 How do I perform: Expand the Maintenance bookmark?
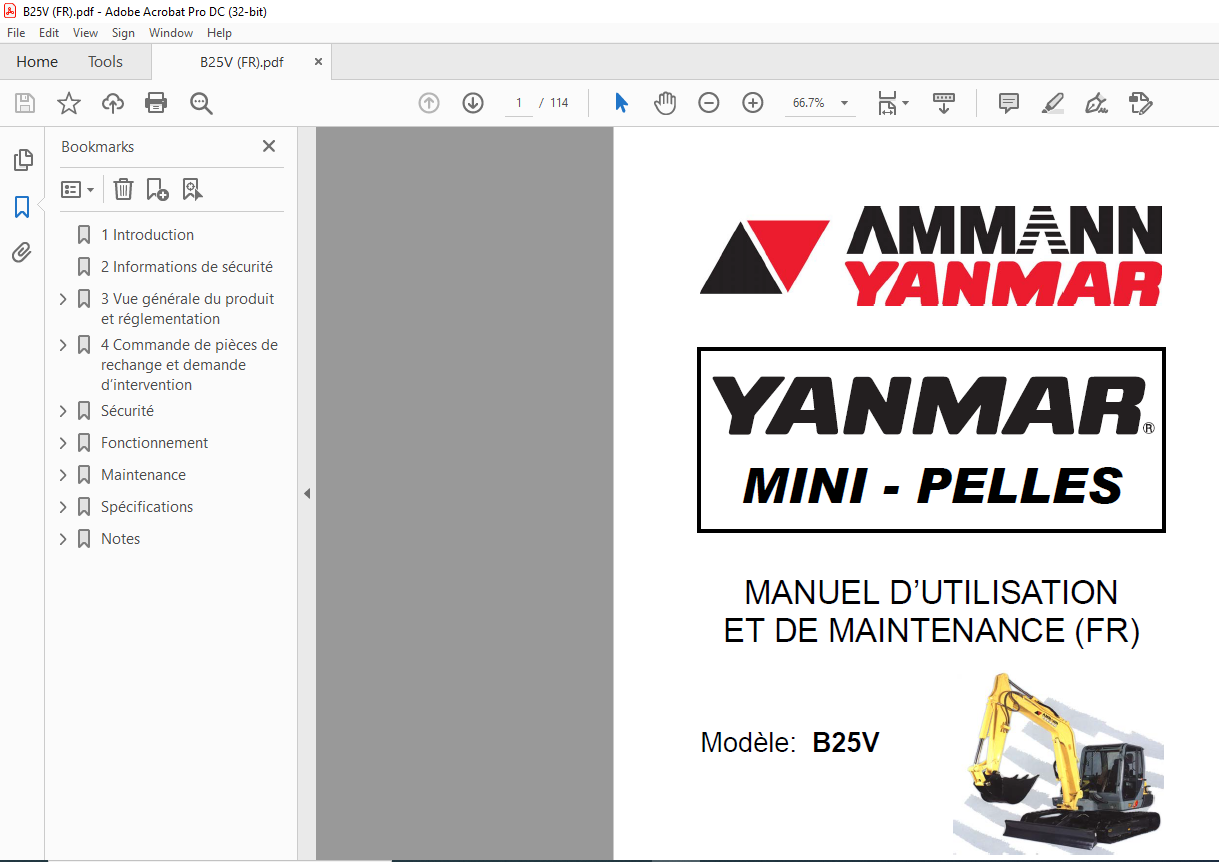(x=63, y=475)
